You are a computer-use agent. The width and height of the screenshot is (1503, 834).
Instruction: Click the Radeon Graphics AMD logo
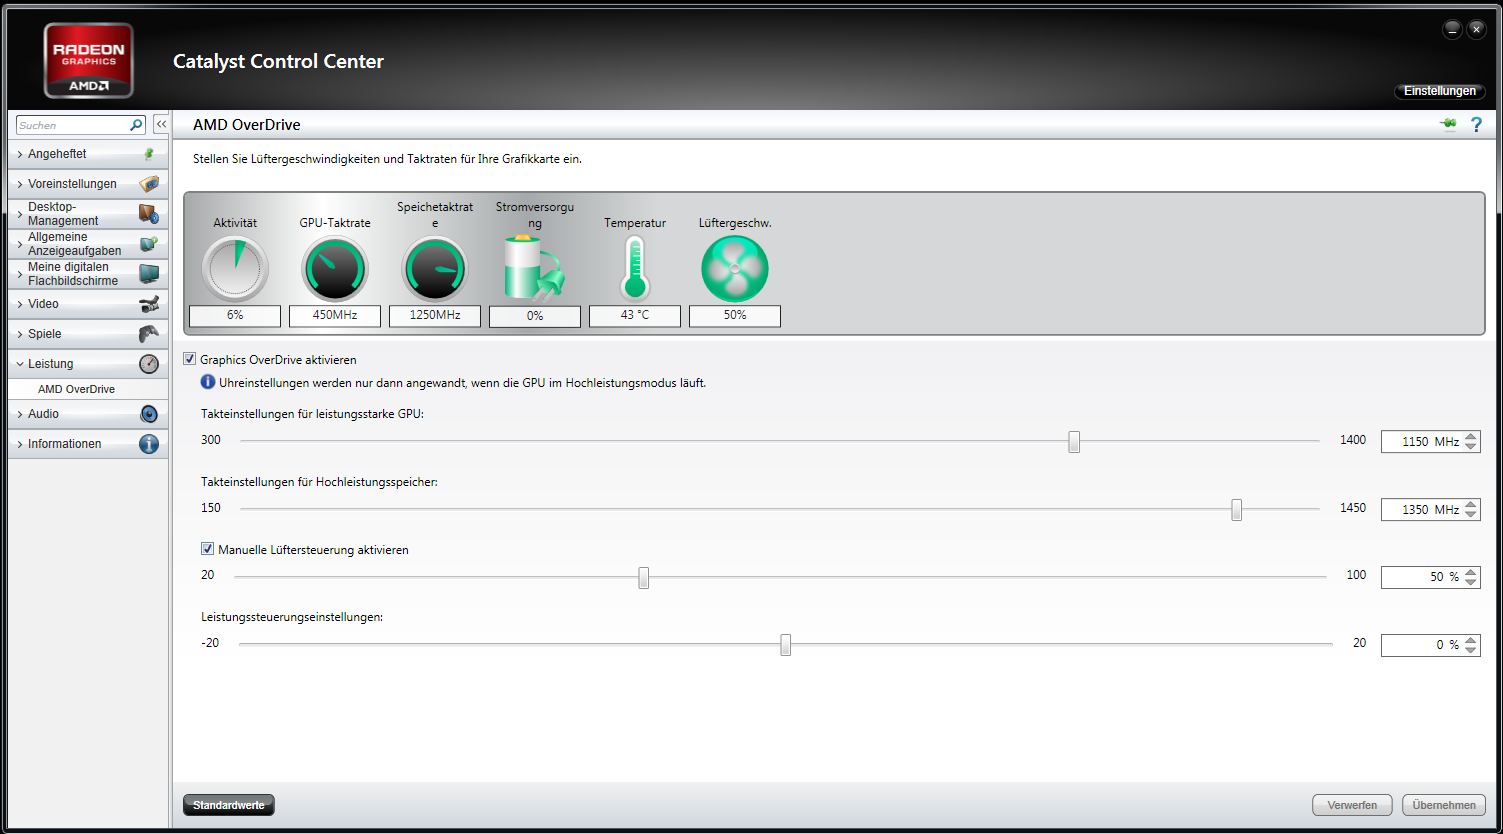point(89,60)
